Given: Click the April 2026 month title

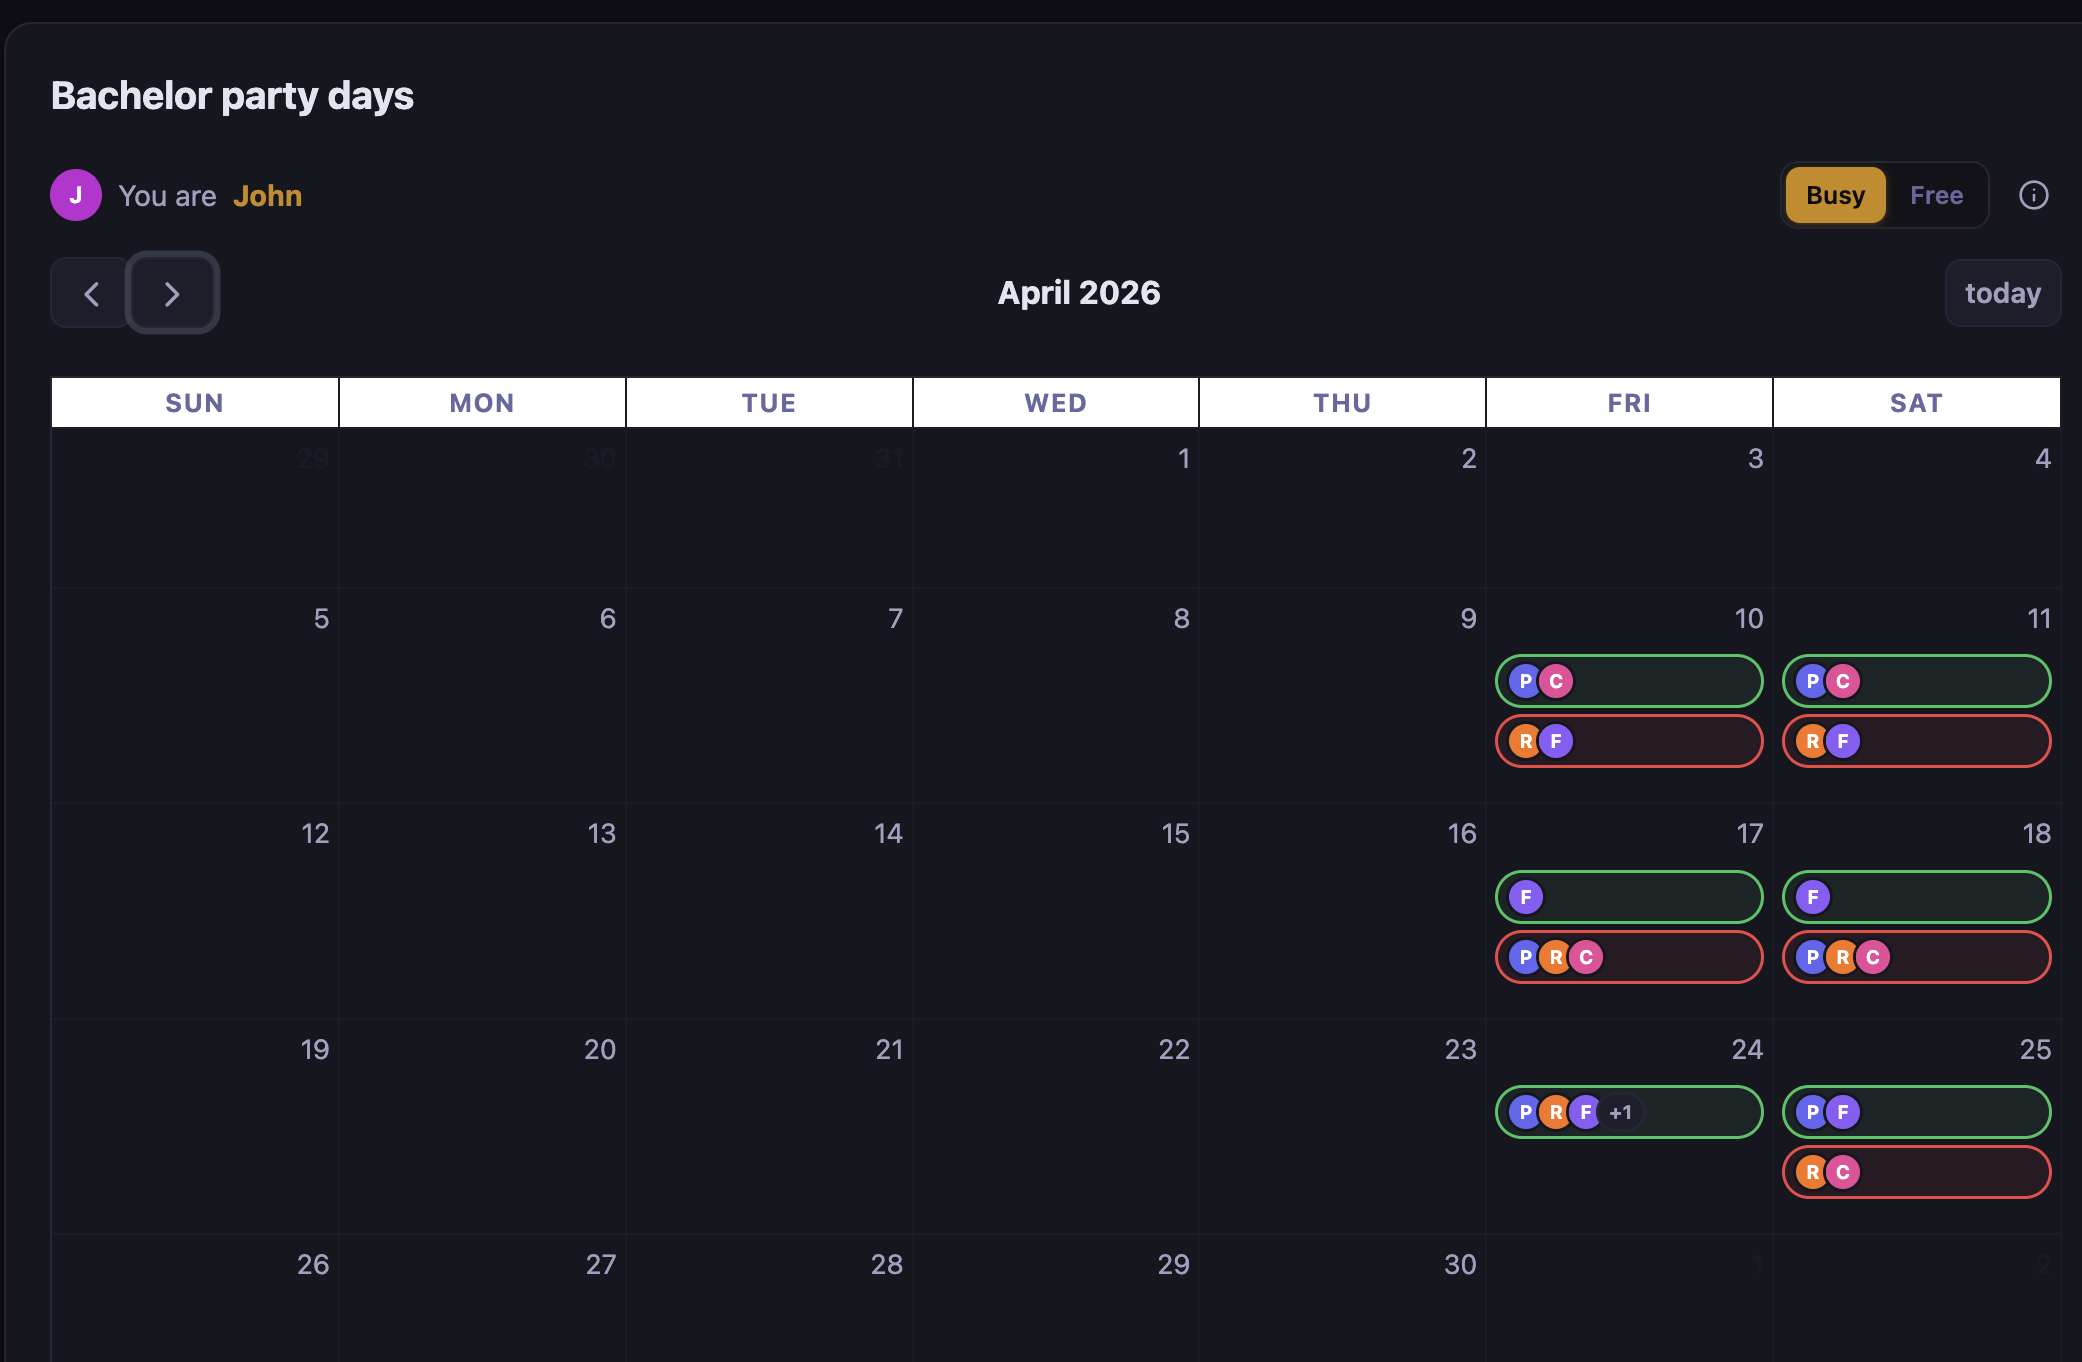Looking at the screenshot, I should click(x=1079, y=293).
